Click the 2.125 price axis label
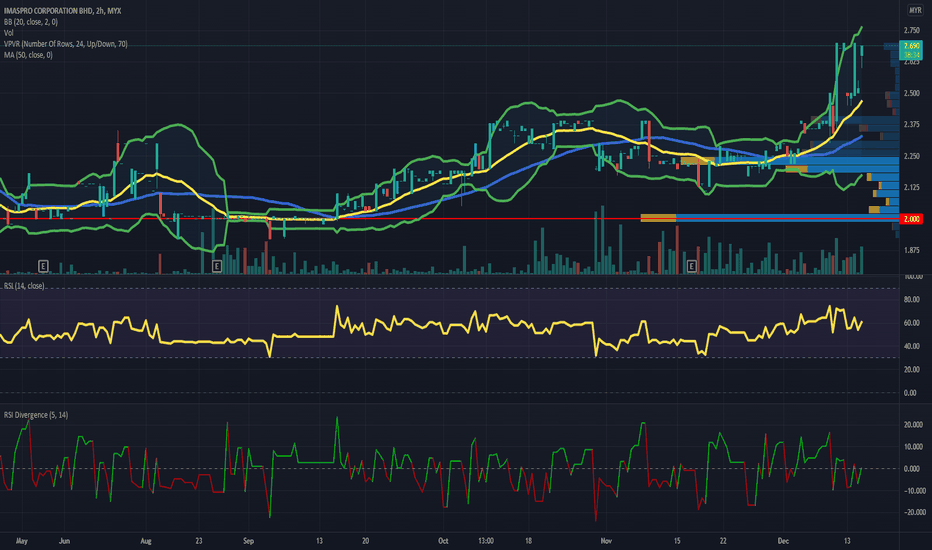Screen dimensions: 932x550 912,187
